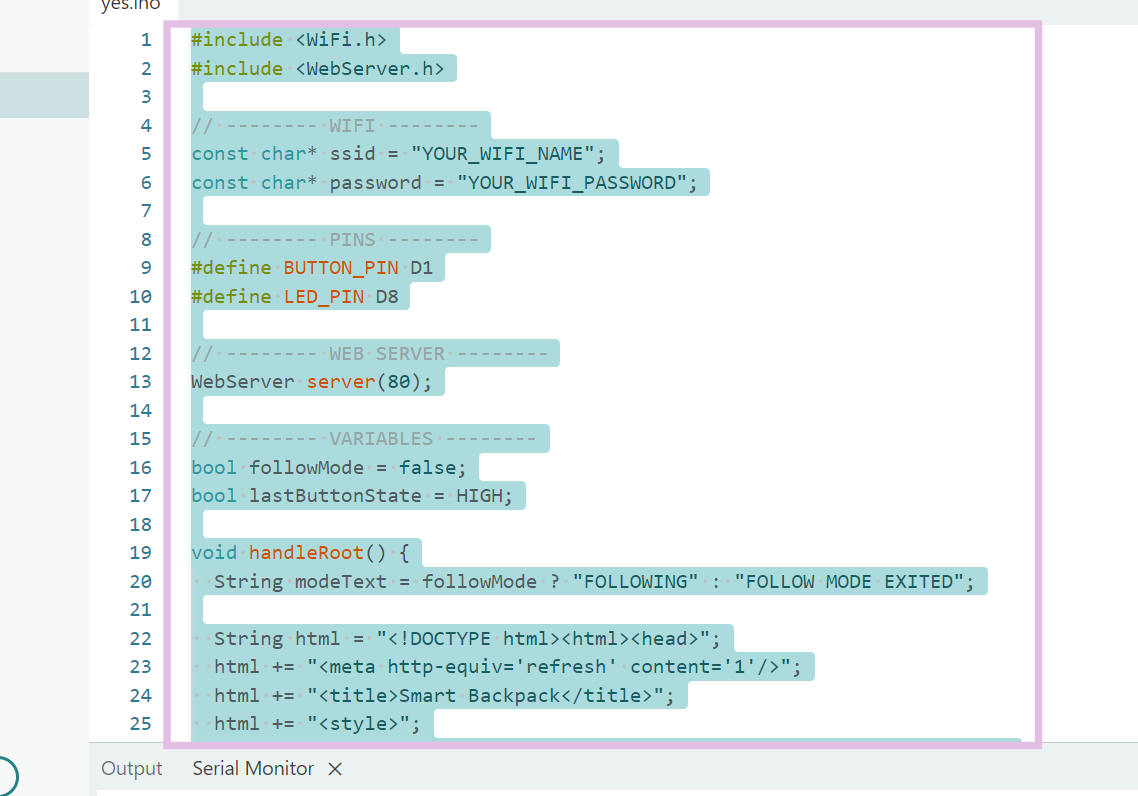The height and width of the screenshot is (796, 1138).
Task: Click the meta http-equiv refresh line
Action: (x=507, y=667)
